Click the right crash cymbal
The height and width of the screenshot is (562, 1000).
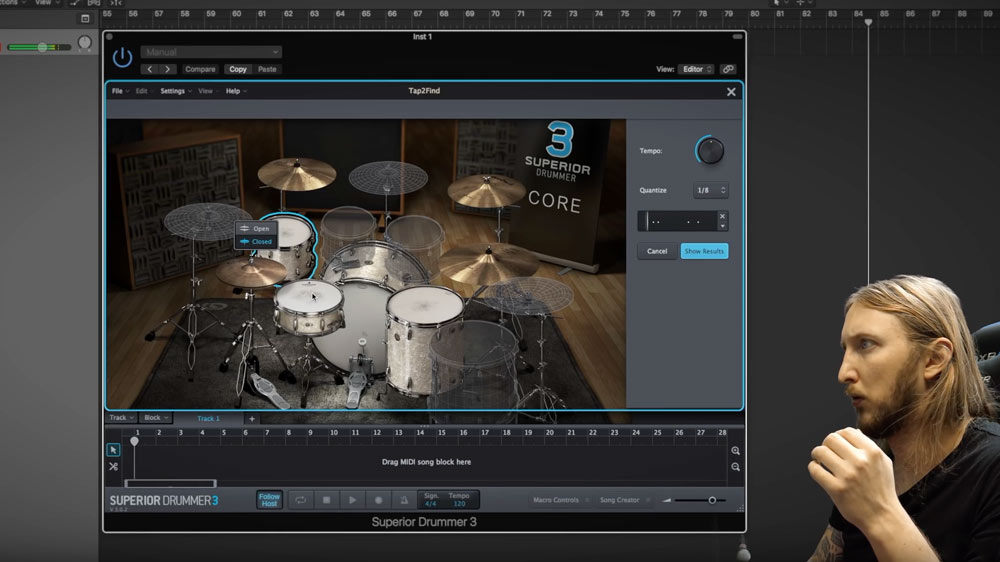pos(486,190)
